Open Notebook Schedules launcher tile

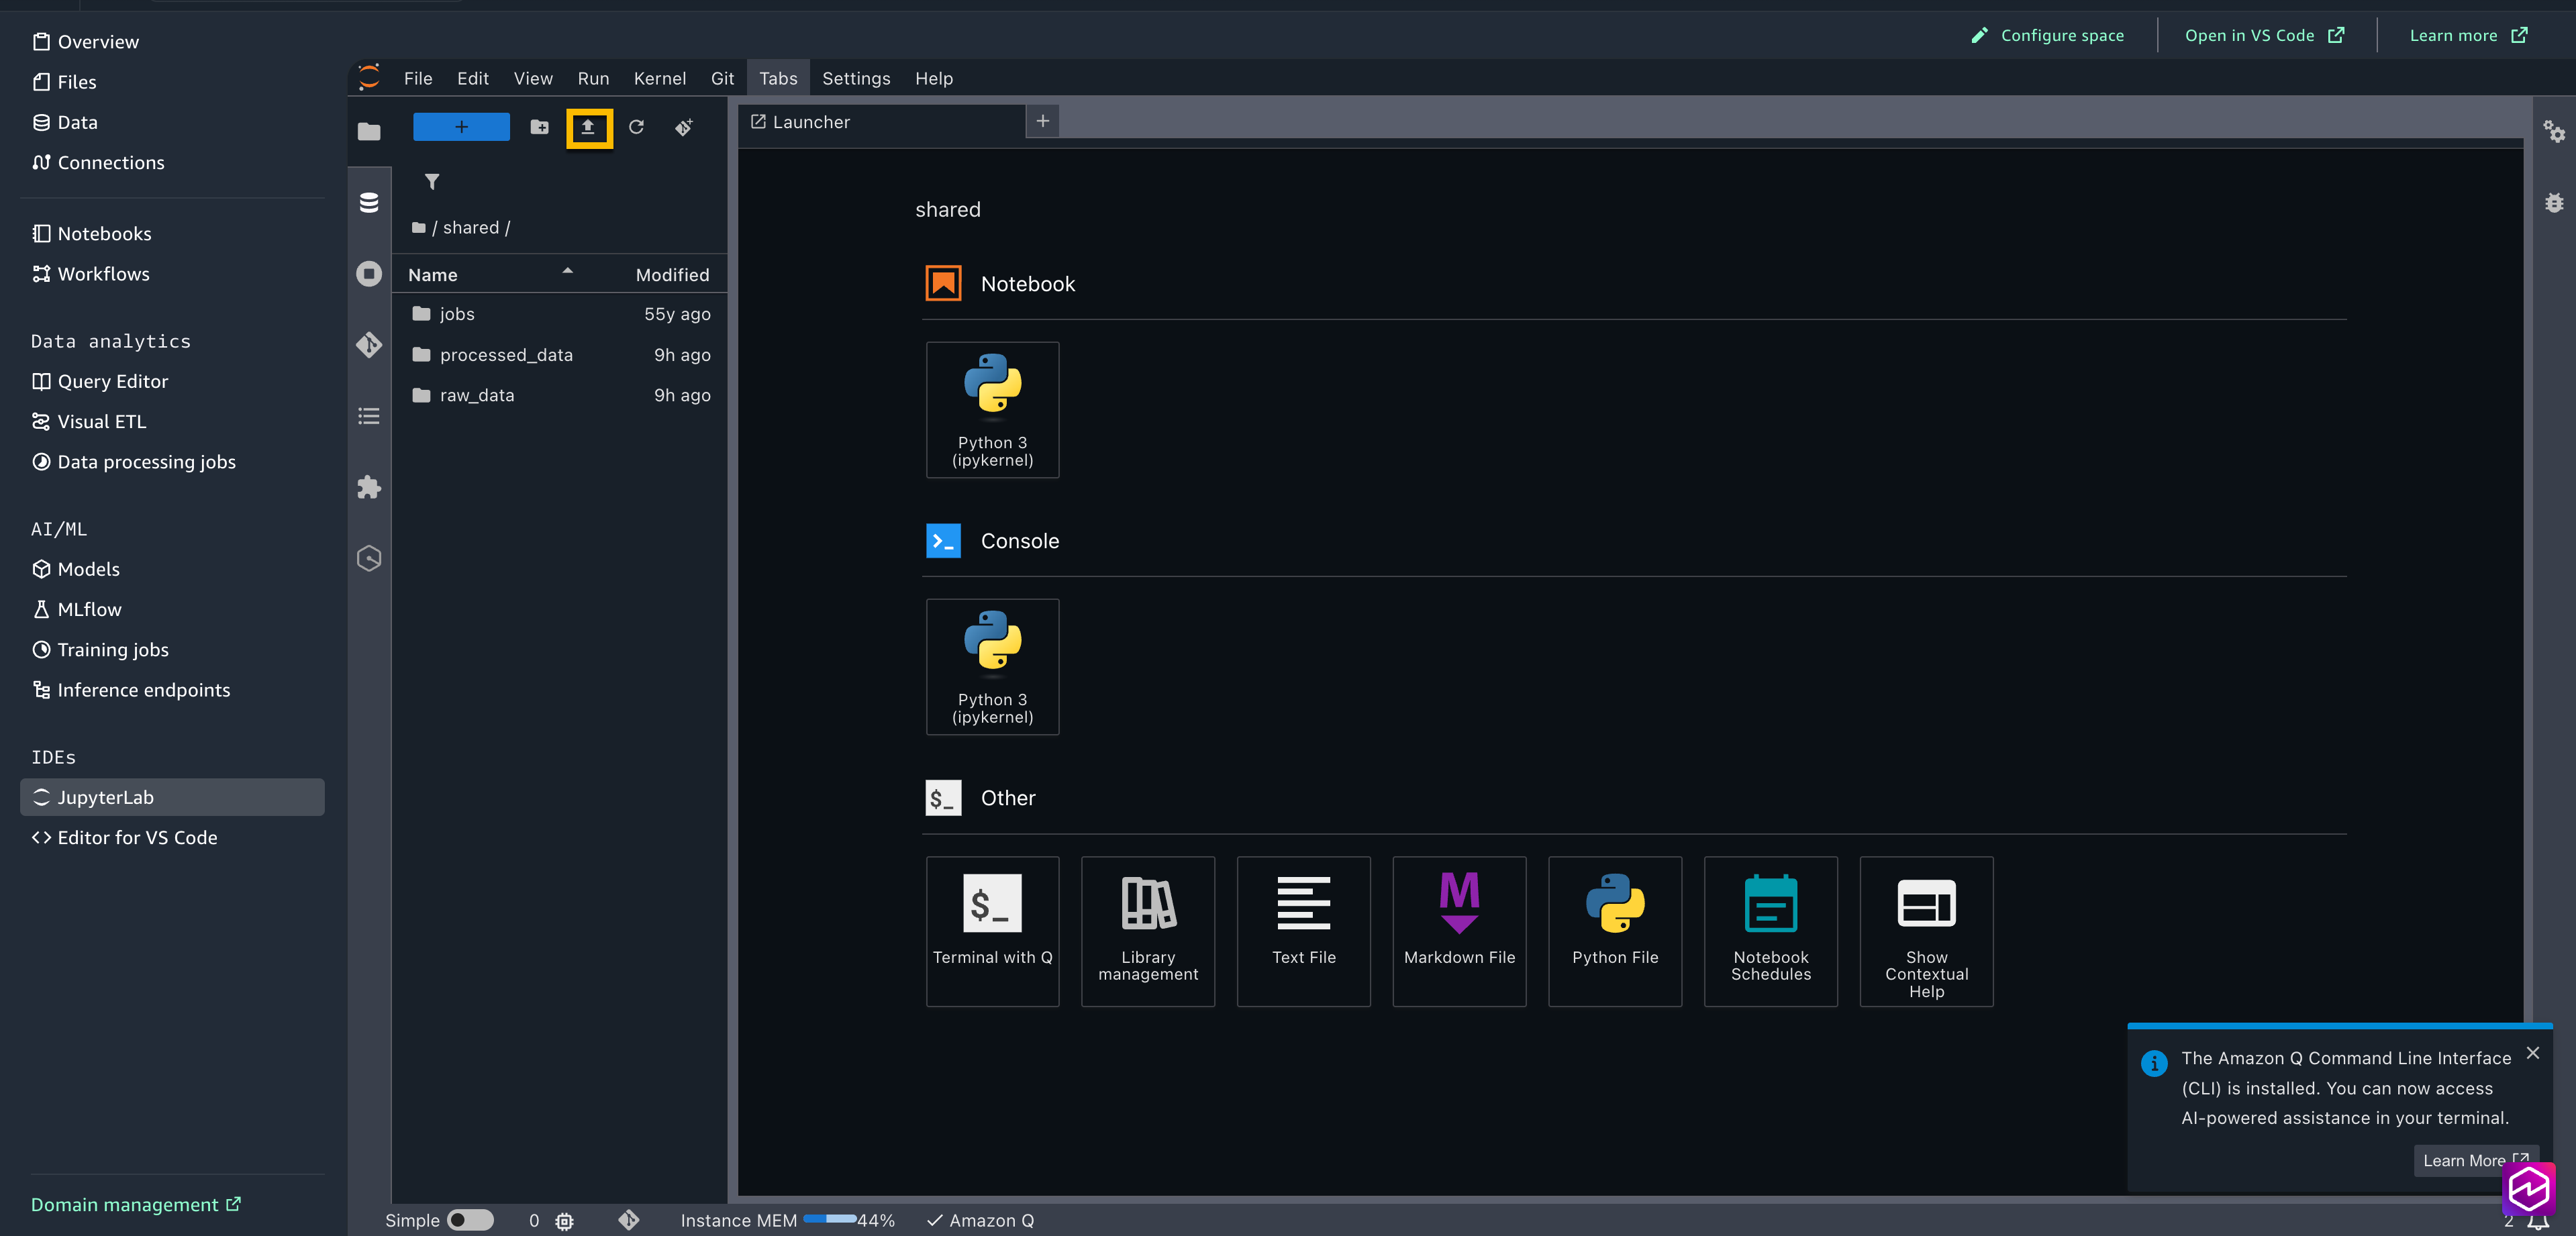[x=1770, y=930]
